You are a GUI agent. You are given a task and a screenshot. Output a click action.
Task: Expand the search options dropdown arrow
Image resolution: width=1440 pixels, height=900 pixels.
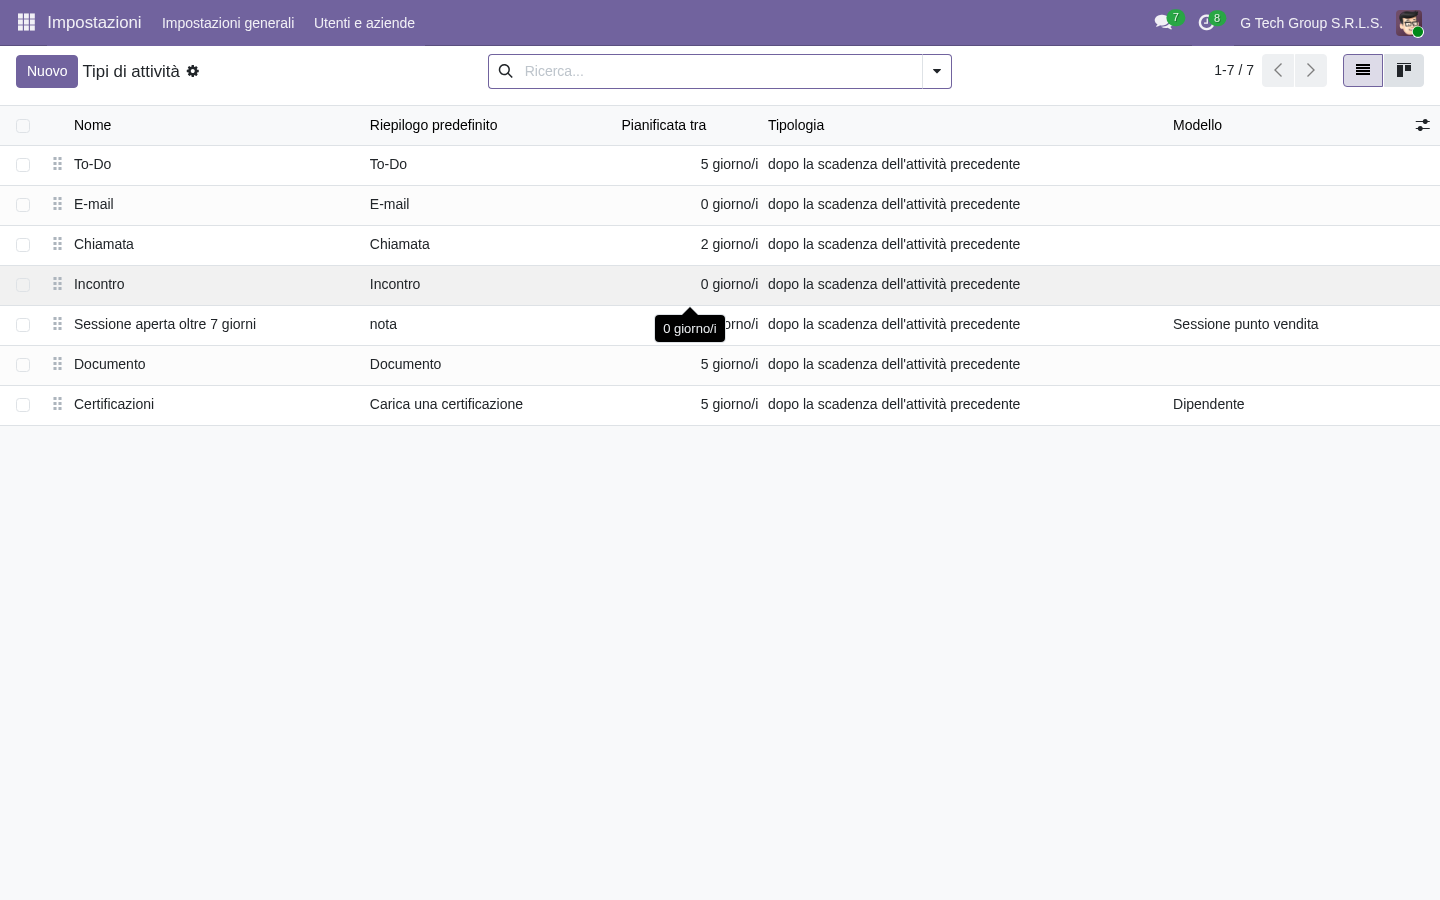click(937, 71)
